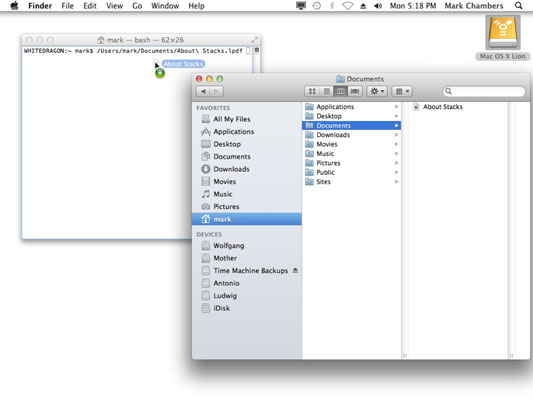The height and width of the screenshot is (400, 533).
Task: Click the Finder back button
Action: [x=203, y=91]
